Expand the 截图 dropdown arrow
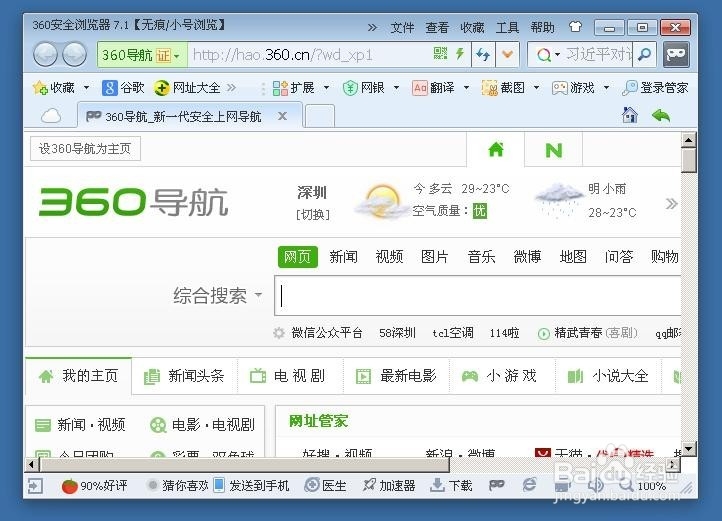 tap(536, 88)
